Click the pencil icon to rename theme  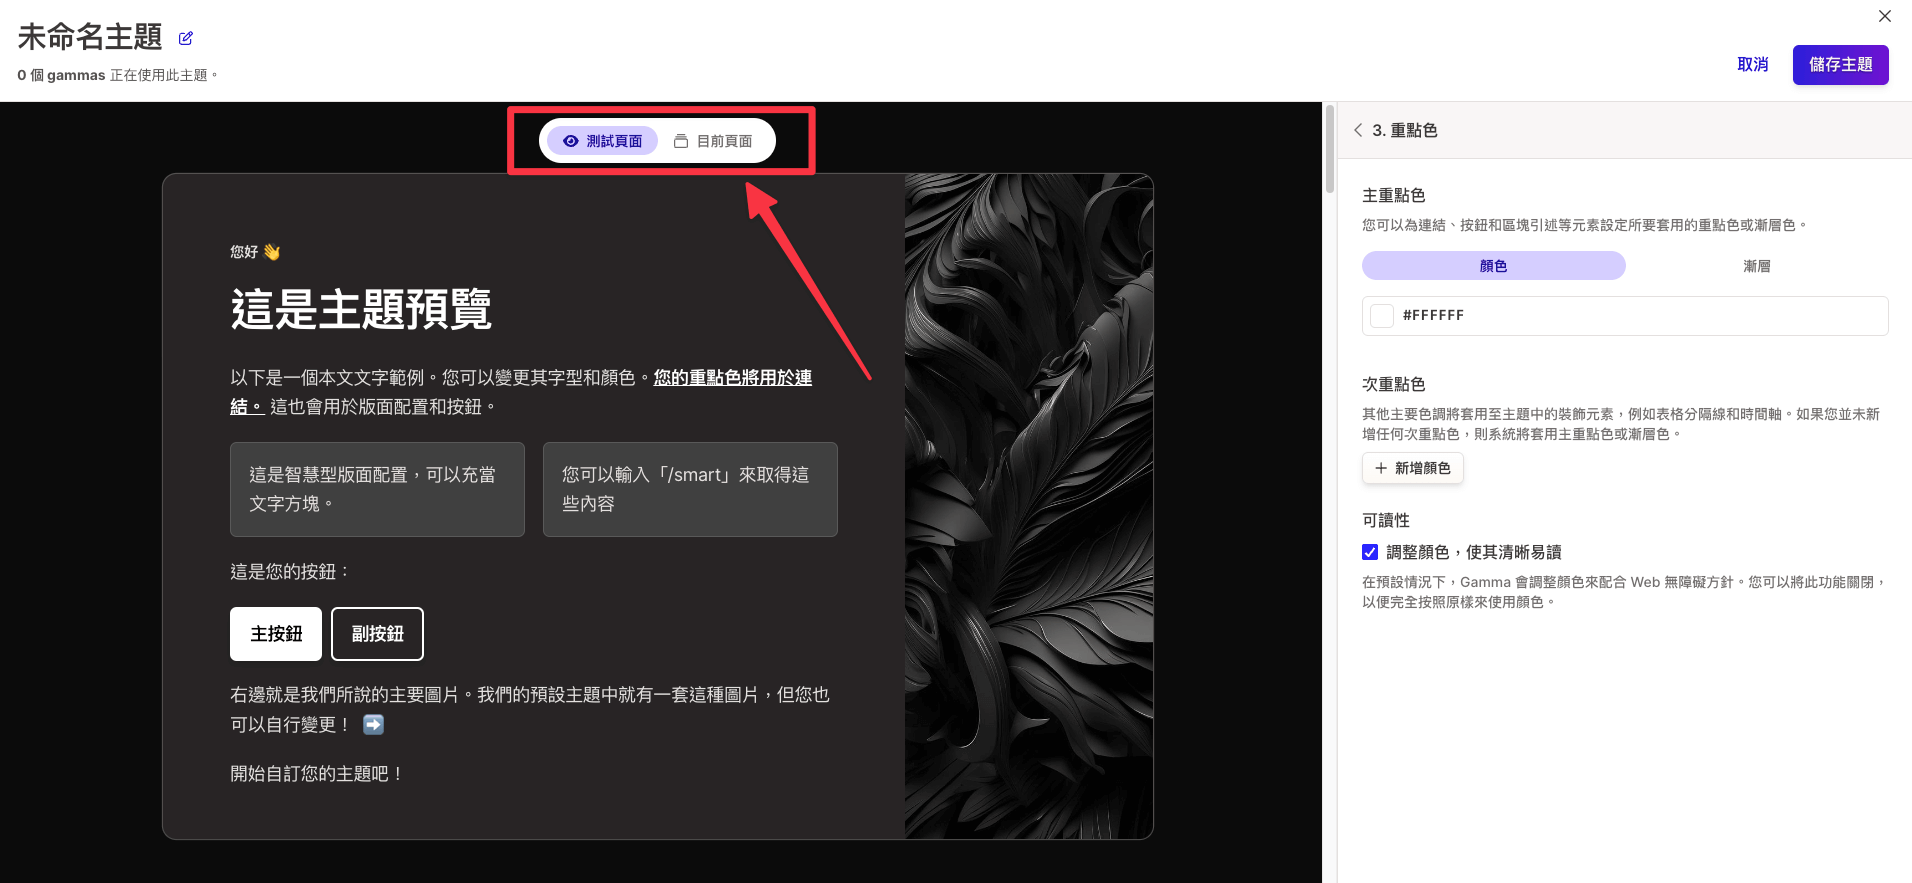click(185, 39)
